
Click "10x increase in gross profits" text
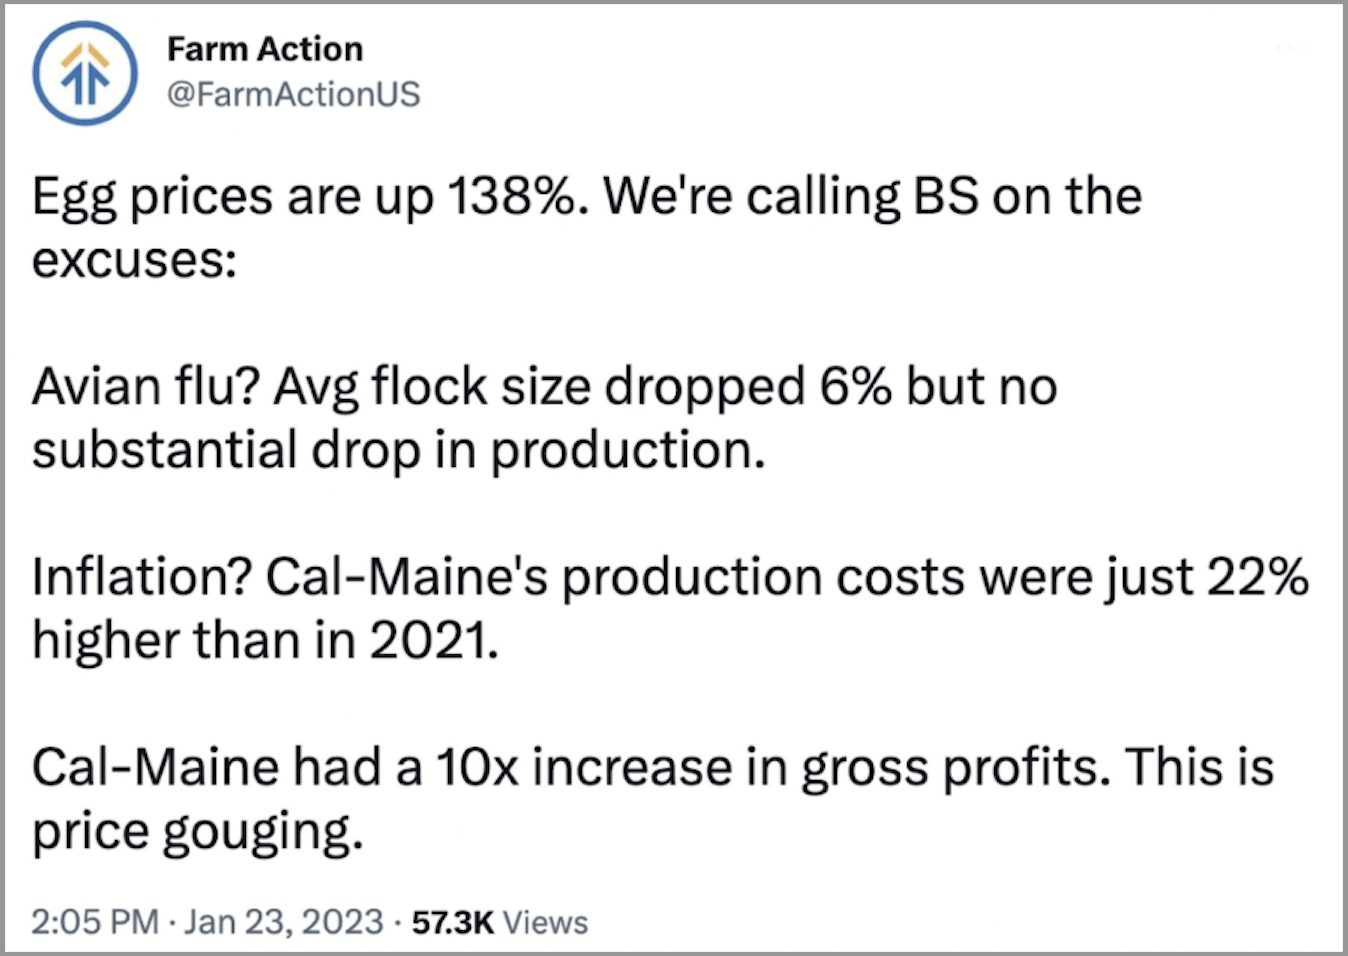coord(771,768)
